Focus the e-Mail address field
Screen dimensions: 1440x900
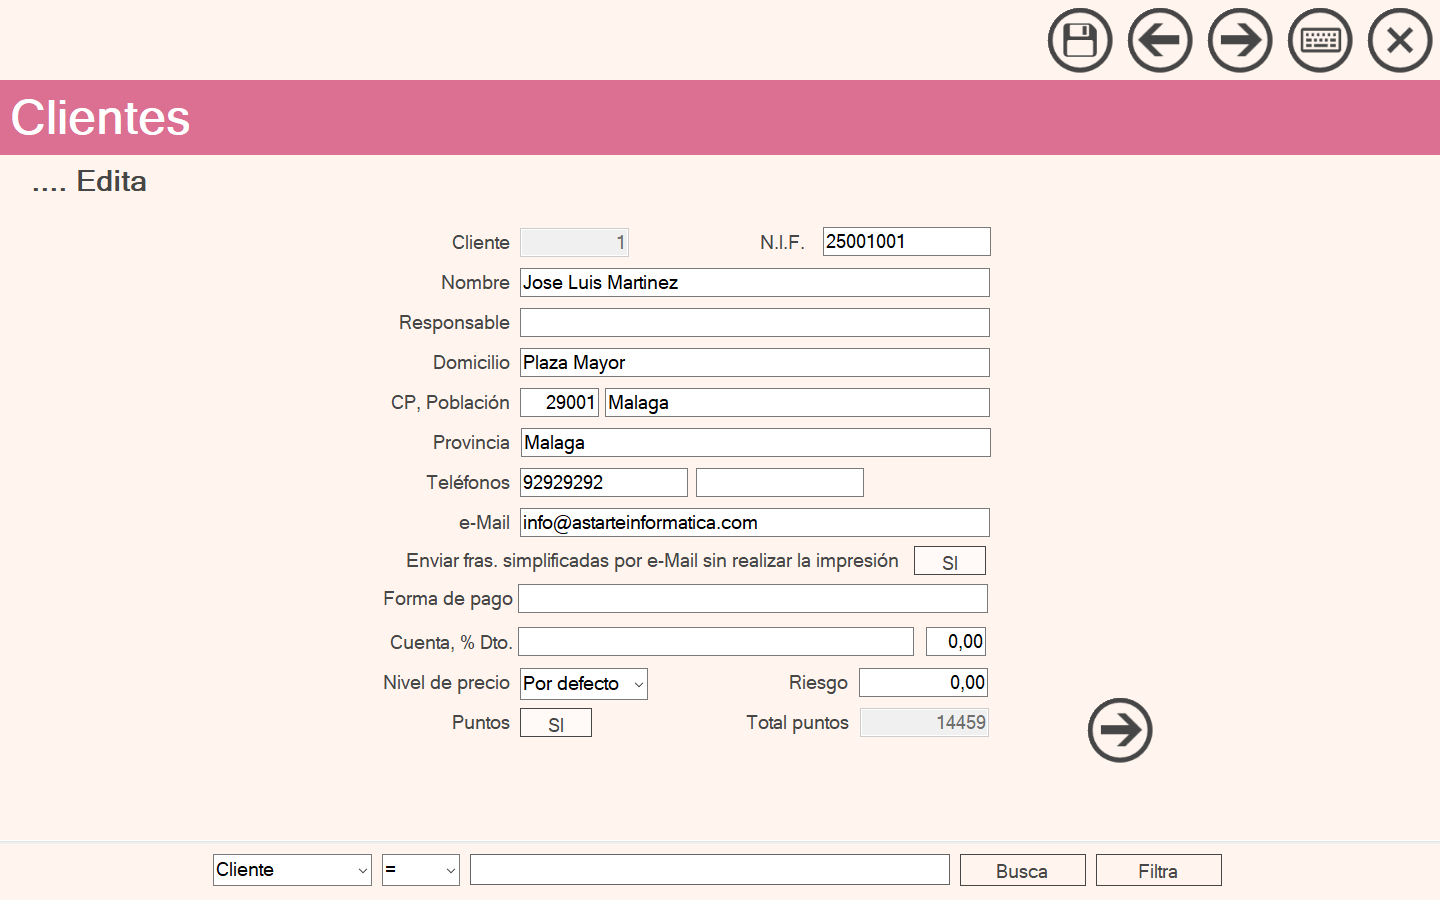[x=754, y=523]
